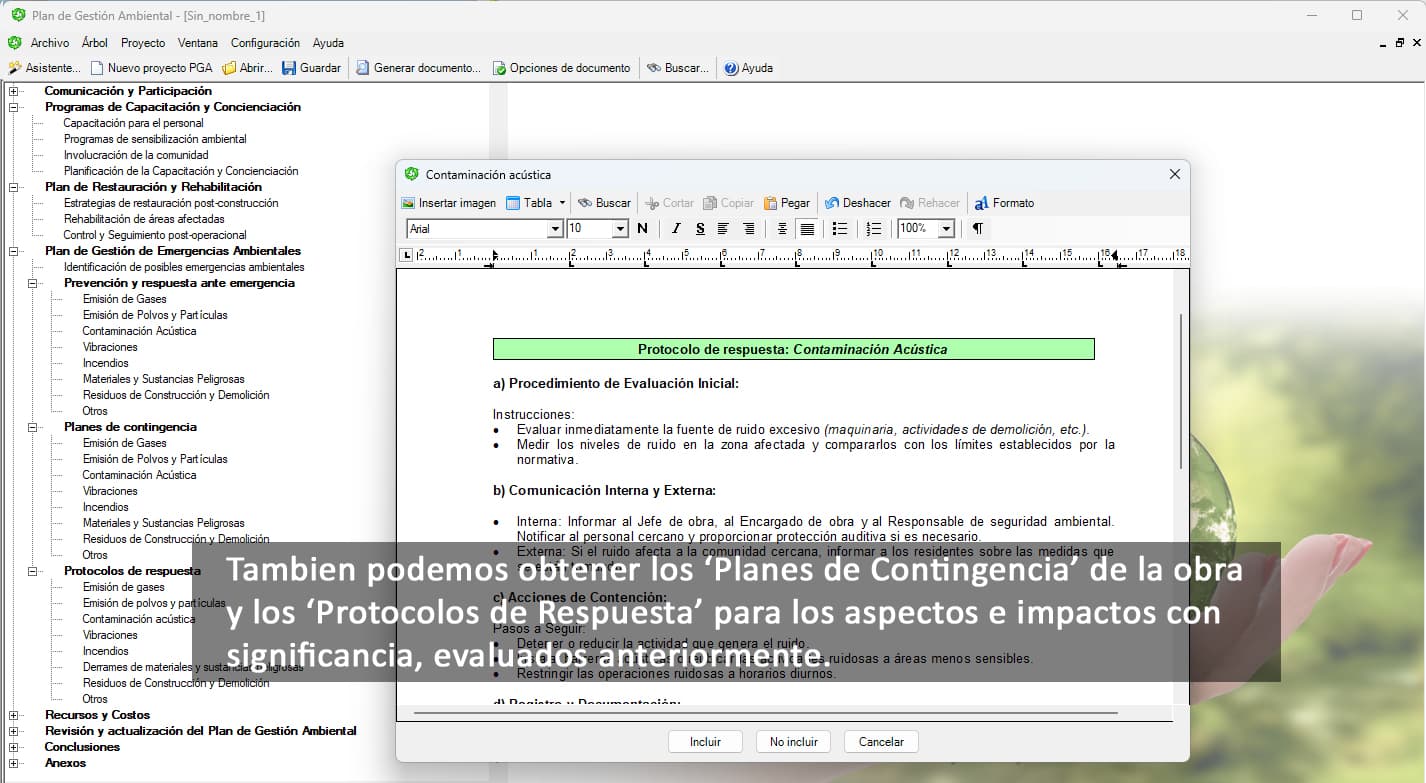1426x783 pixels.
Task: Click Pegar clipboard button
Action: click(787, 203)
